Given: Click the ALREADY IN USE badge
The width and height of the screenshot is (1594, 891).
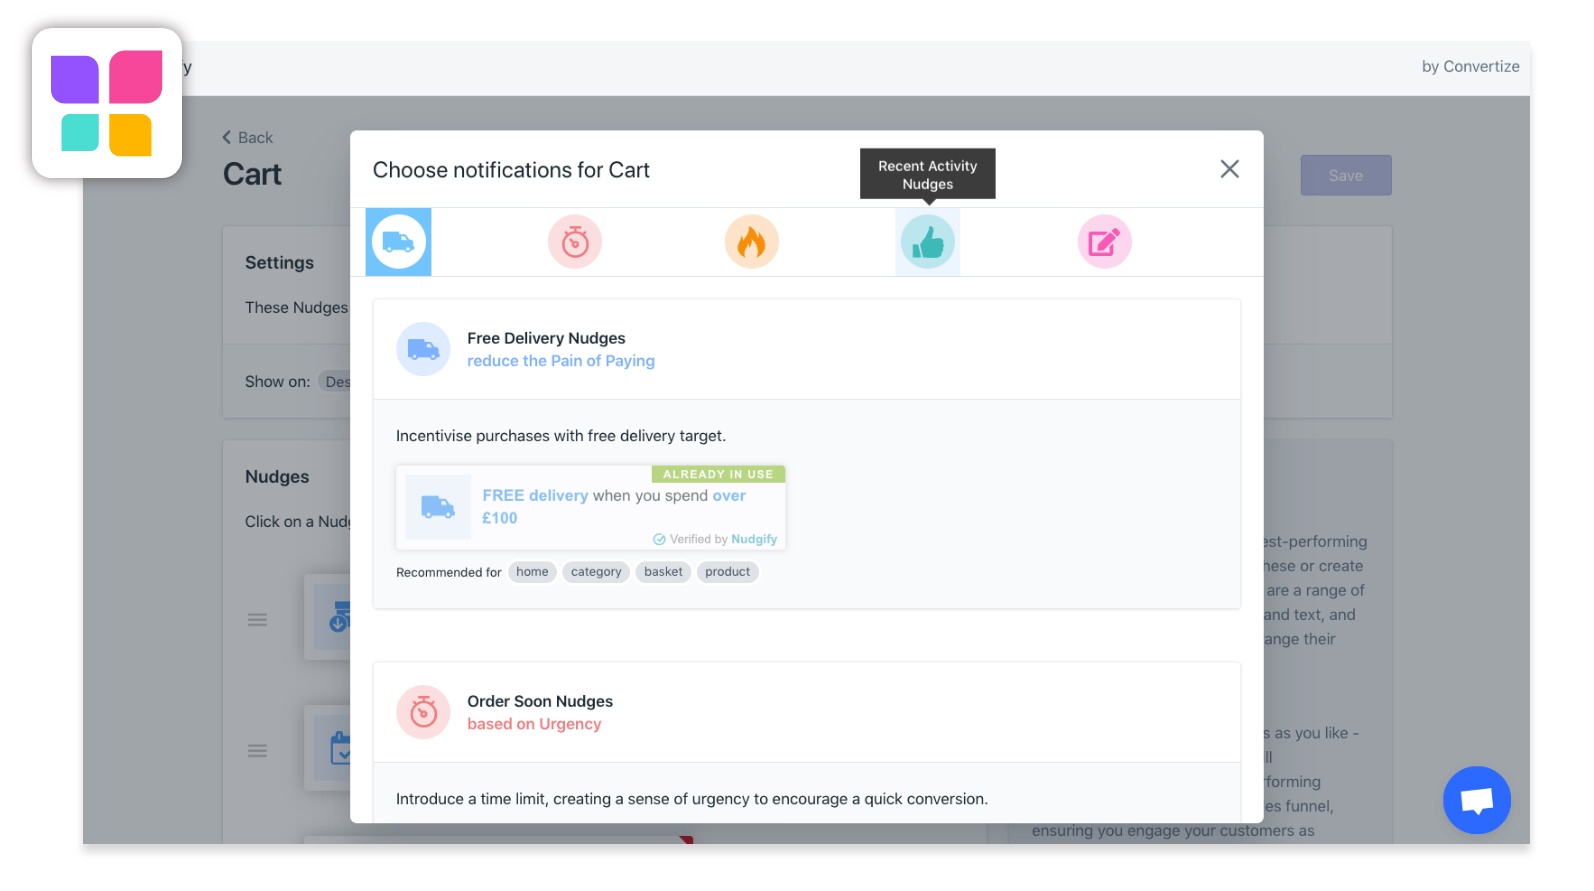Looking at the screenshot, I should (718, 474).
